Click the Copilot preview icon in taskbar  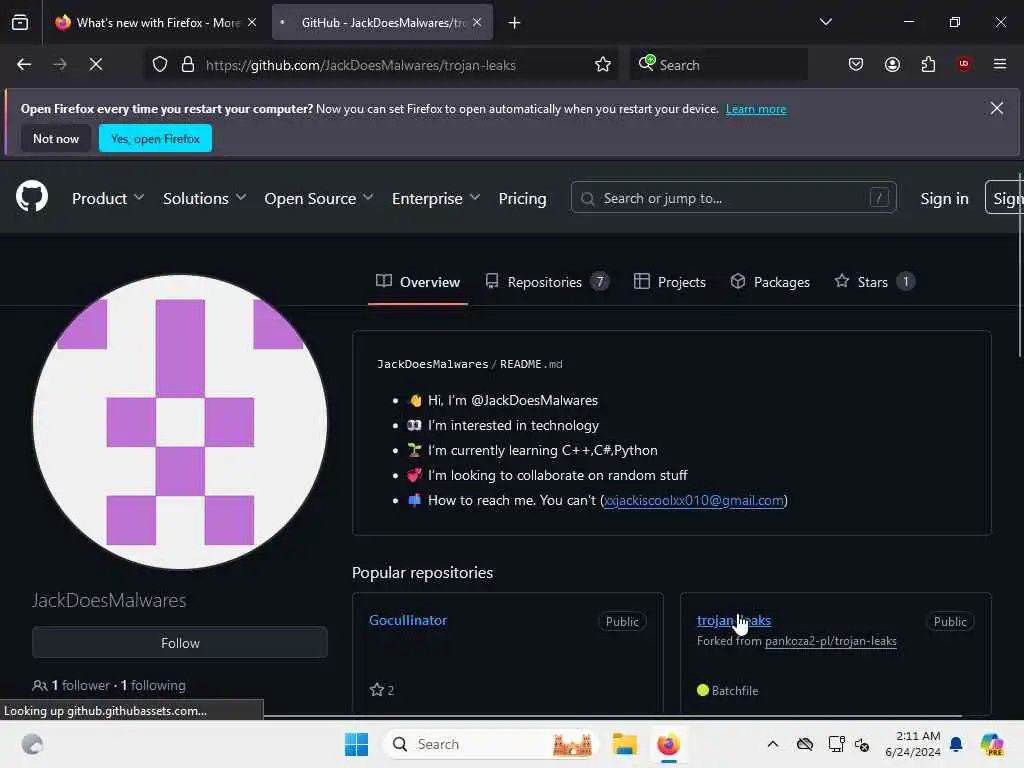[992, 744]
